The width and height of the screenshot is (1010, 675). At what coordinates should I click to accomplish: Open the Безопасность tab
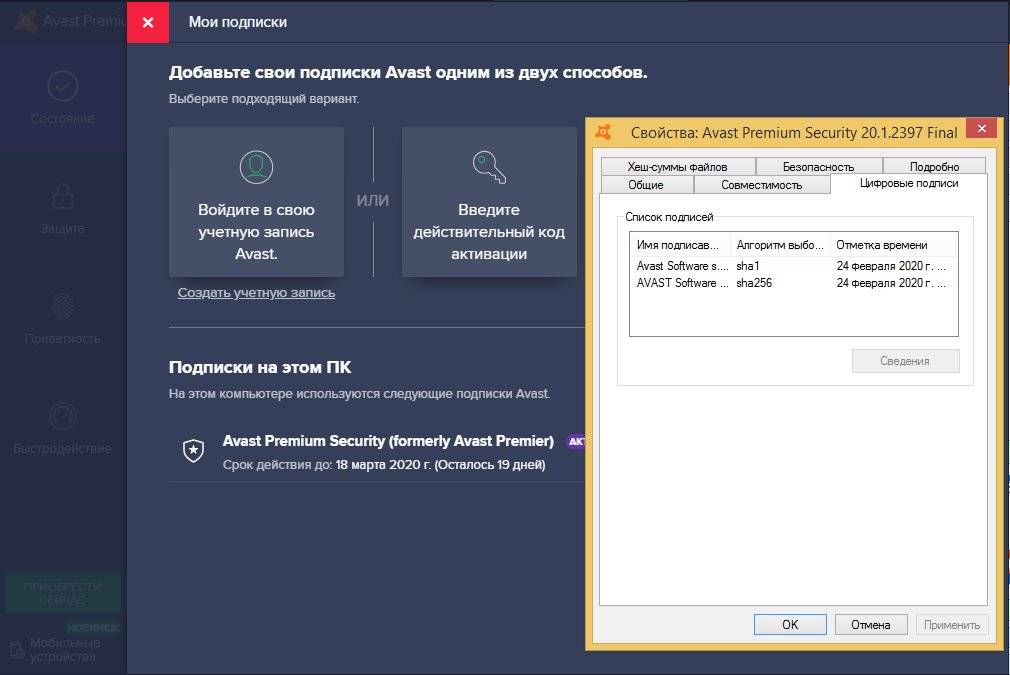click(x=818, y=166)
